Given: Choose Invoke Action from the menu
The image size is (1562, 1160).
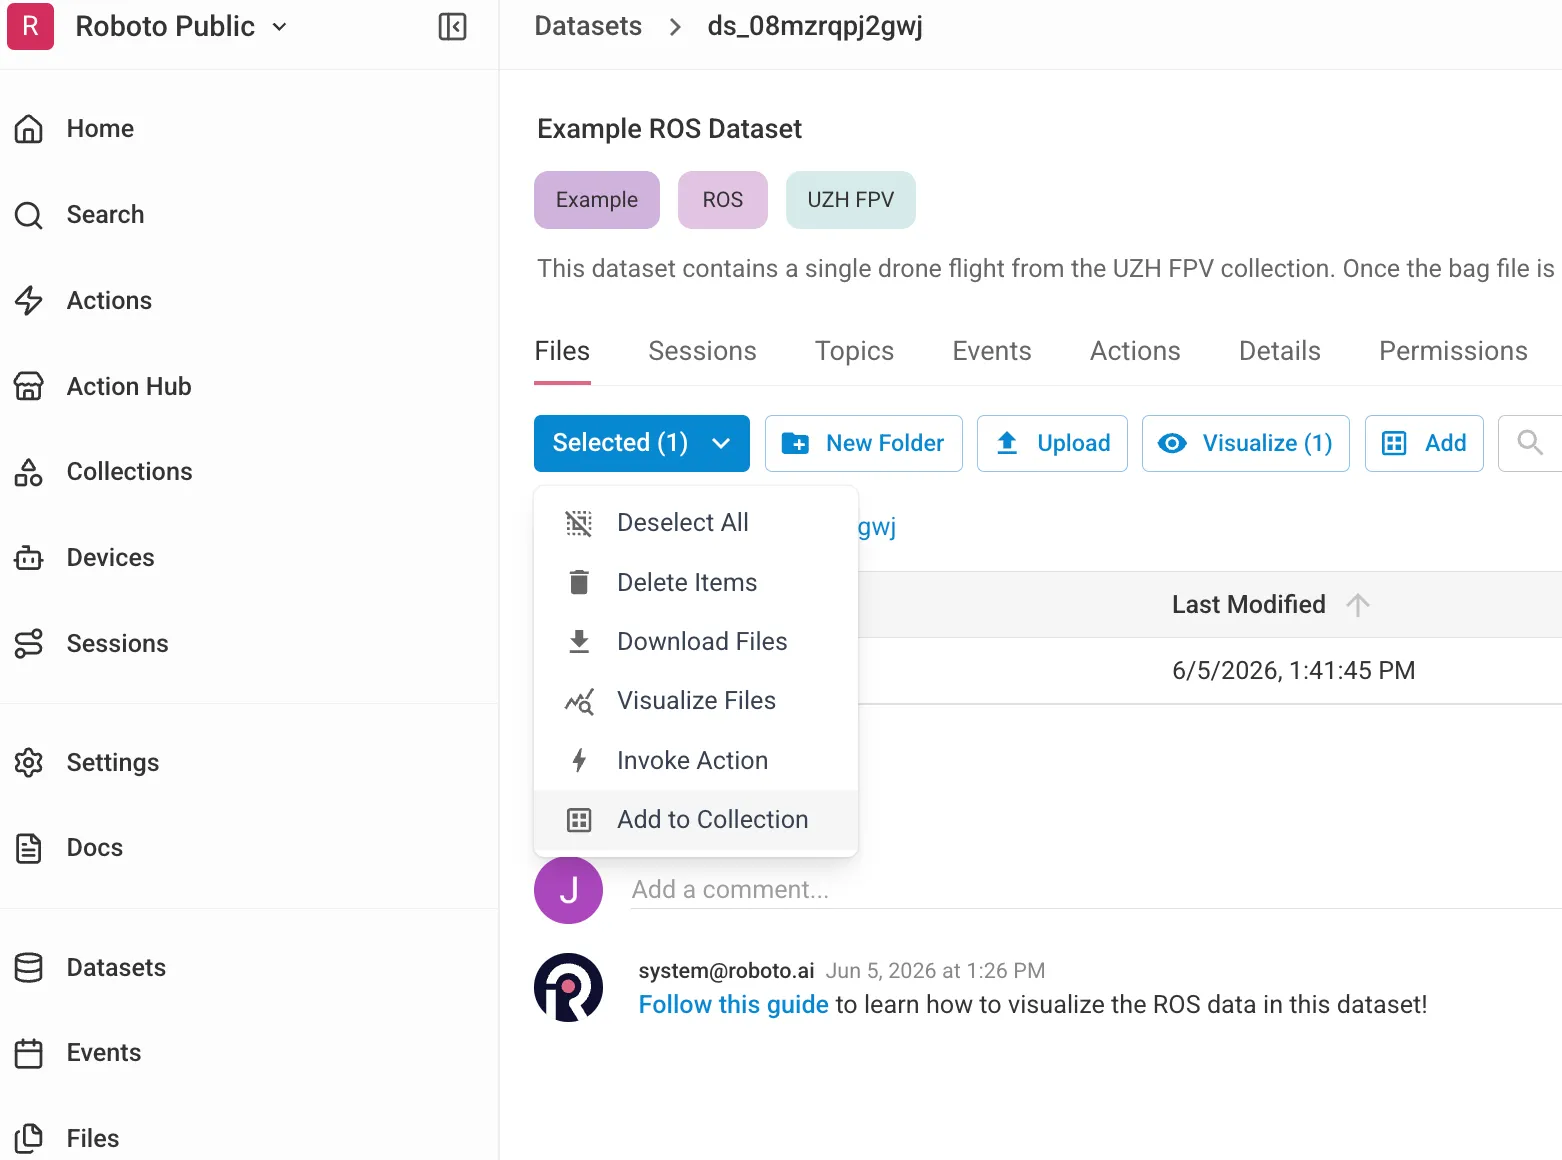Looking at the screenshot, I should 696,761.
